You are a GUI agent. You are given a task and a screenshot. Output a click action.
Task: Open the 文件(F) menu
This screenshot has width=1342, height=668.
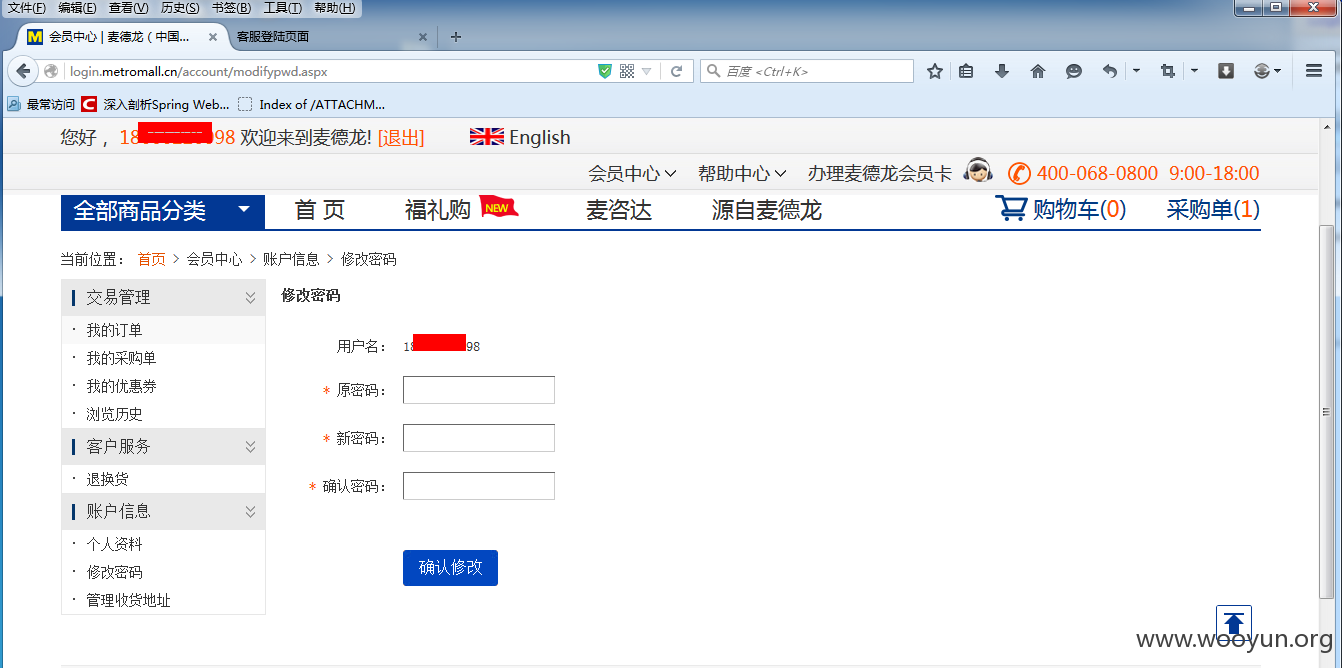[27, 8]
